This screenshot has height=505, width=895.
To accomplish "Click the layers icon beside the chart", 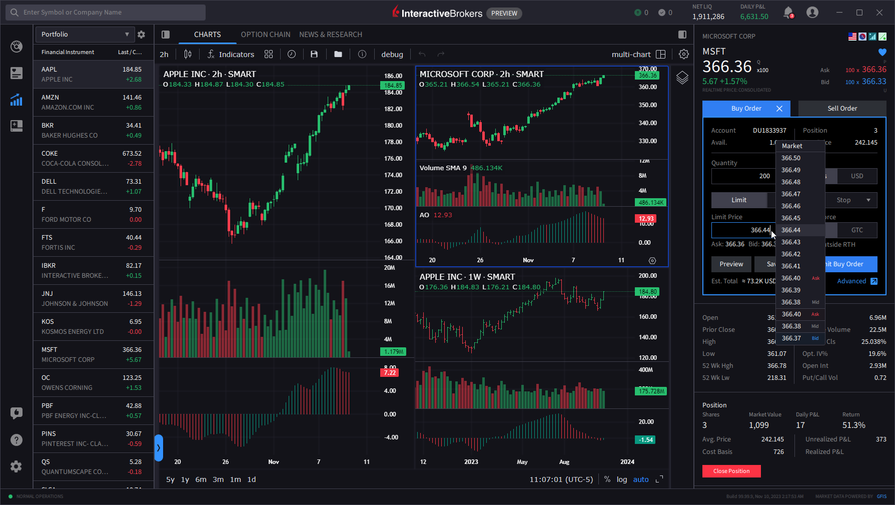I will pyautogui.click(x=683, y=78).
